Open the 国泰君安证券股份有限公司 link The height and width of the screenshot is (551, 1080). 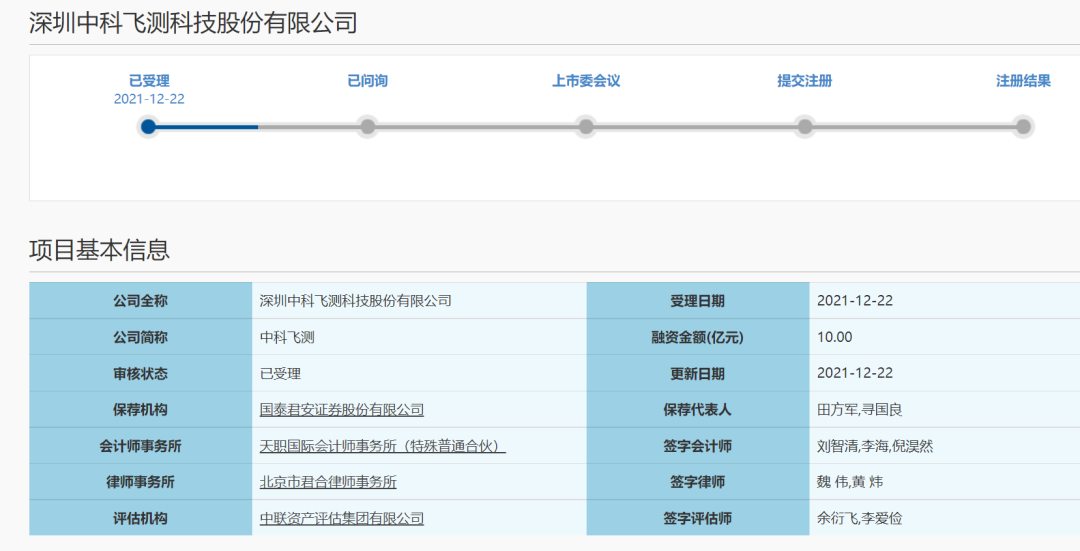coord(342,410)
